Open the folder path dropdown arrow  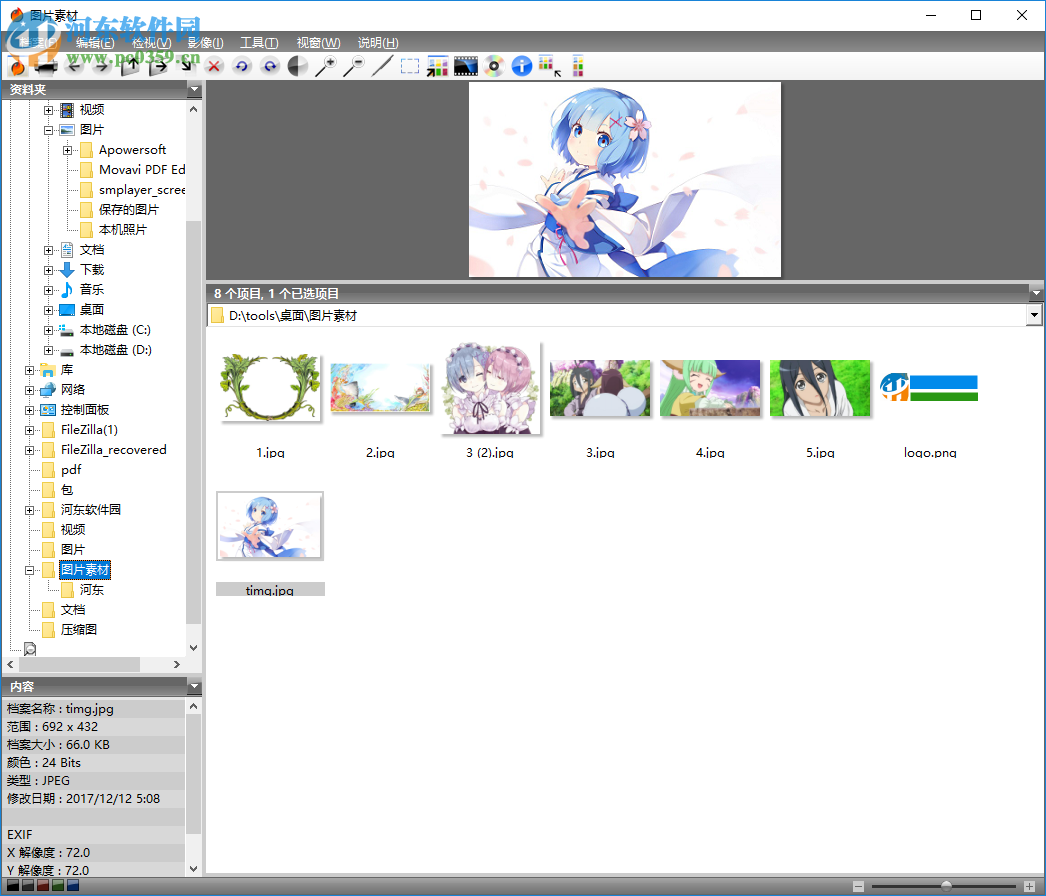(x=1034, y=316)
